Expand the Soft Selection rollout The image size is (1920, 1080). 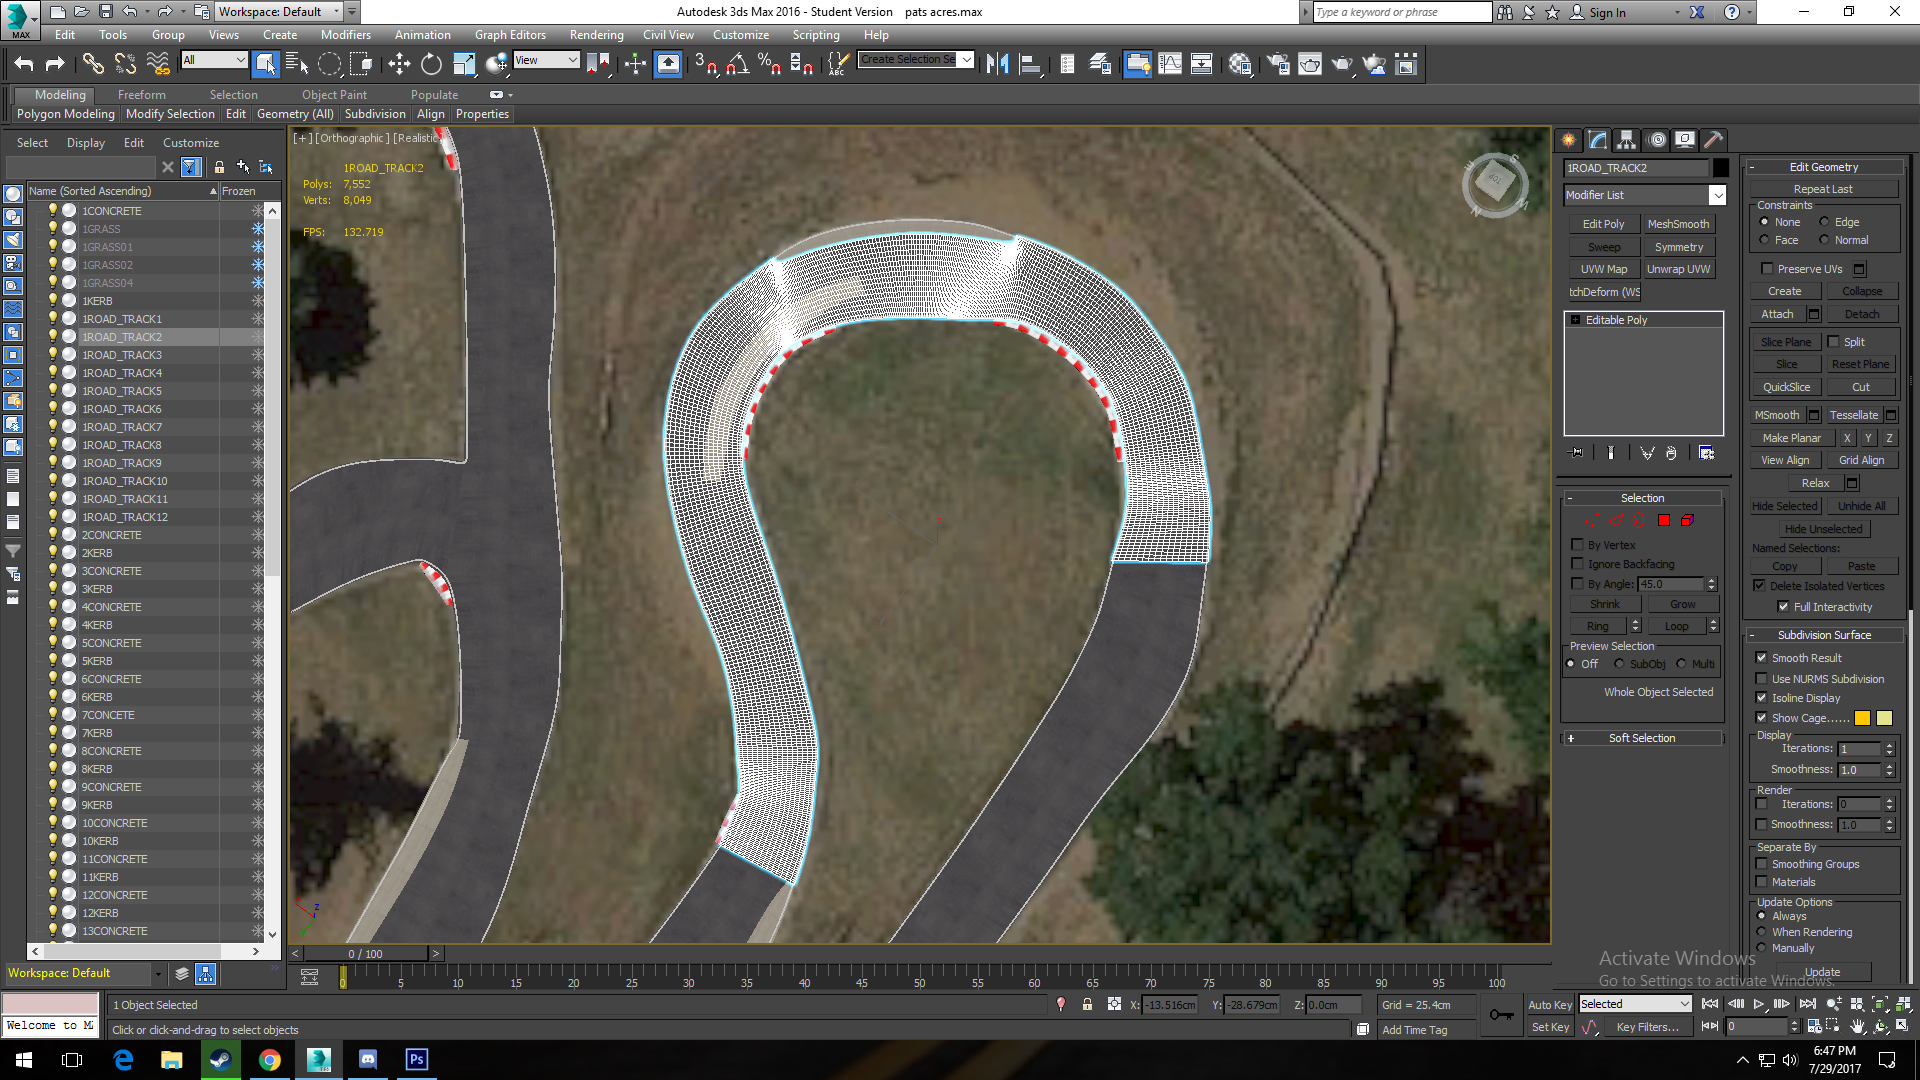(1642, 738)
